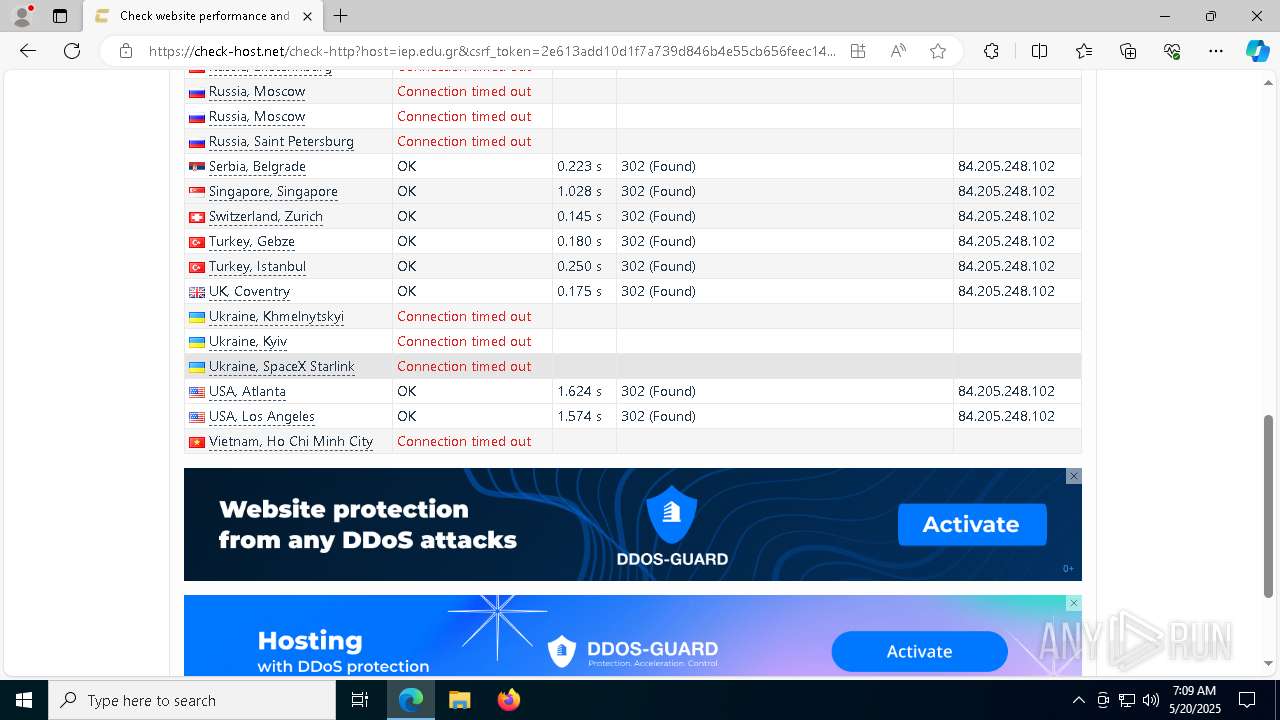The image size is (1280, 720).
Task: Open a new tab with plus button
Action: pyautogui.click(x=341, y=16)
